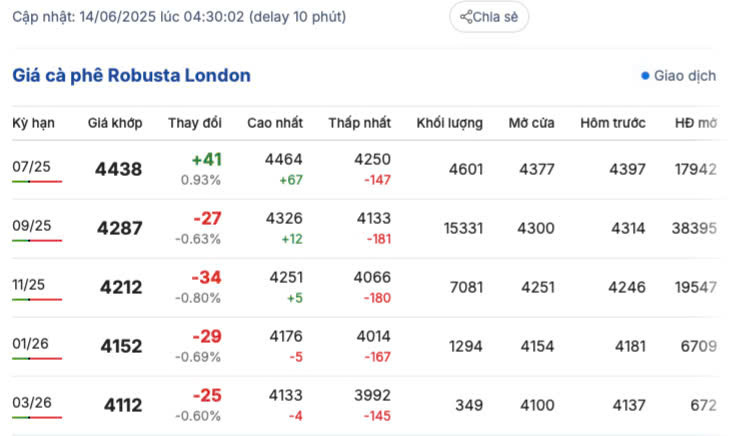Click the Thay đổi column header
The width and height of the screenshot is (733, 436).
click(195, 123)
